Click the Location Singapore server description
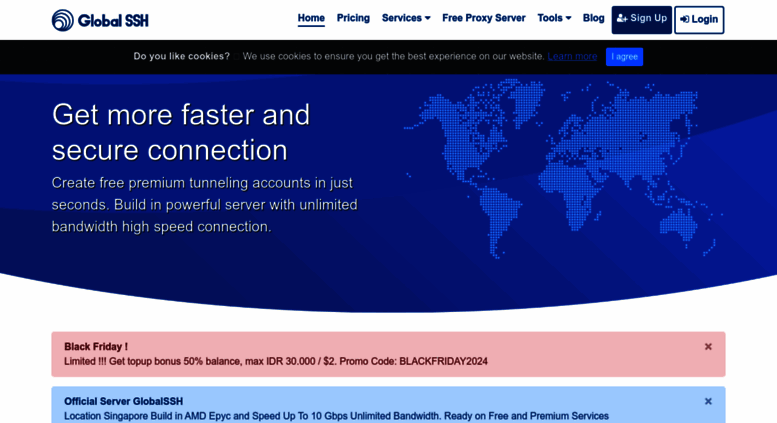 [x=336, y=416]
